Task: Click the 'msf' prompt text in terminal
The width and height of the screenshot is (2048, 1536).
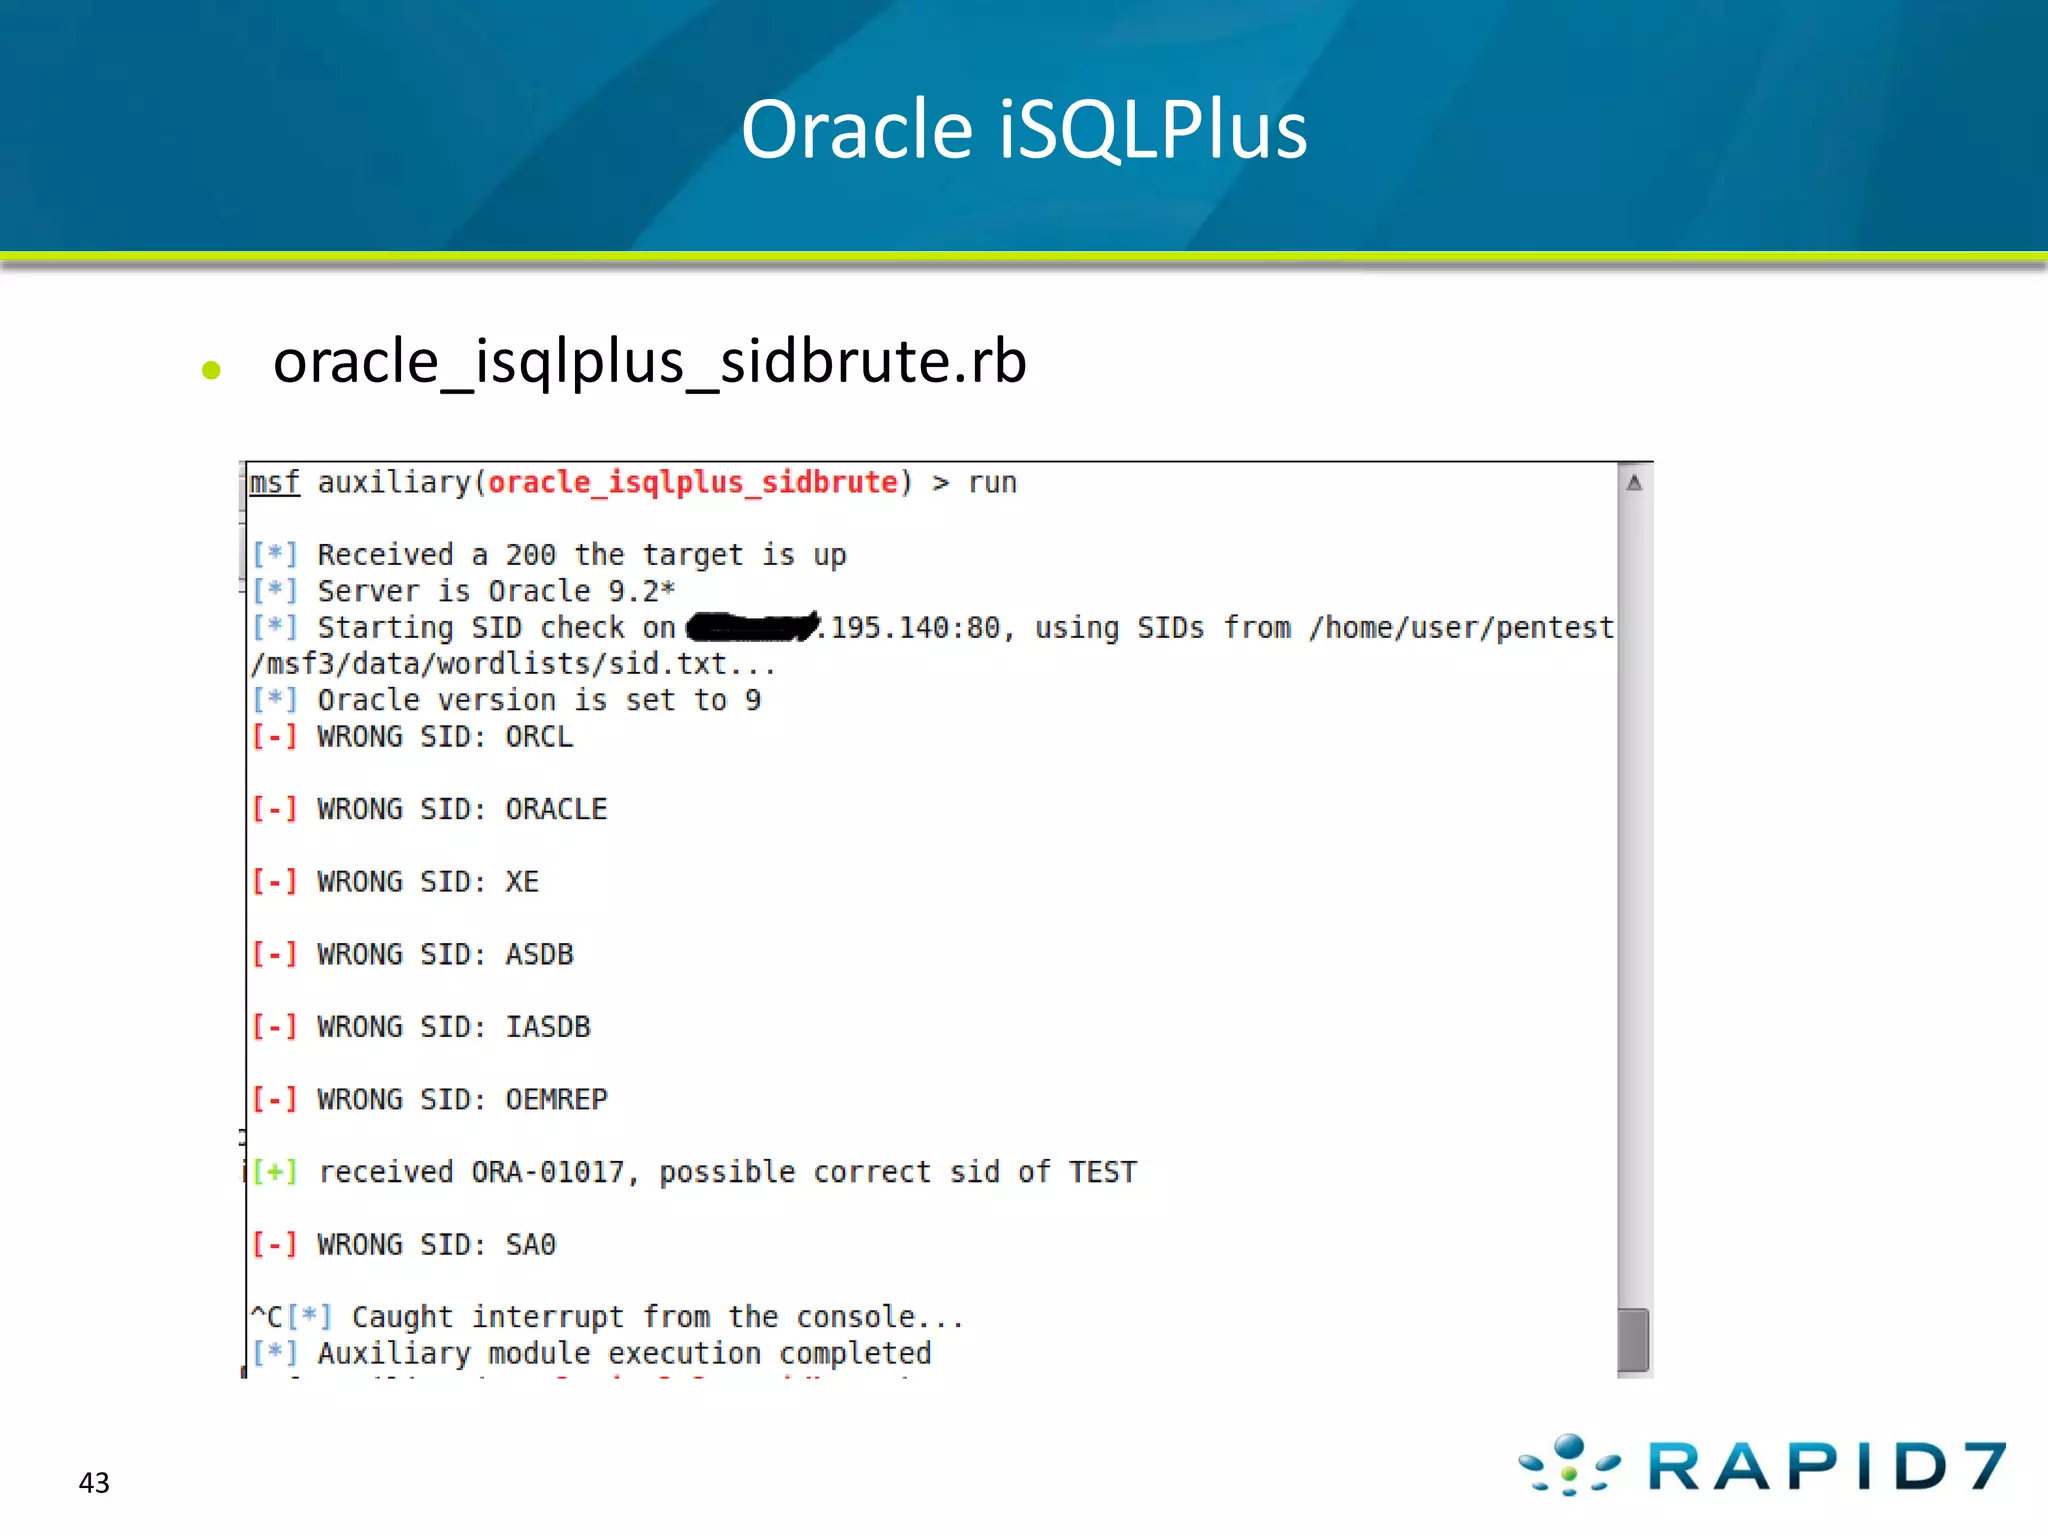Action: click(x=274, y=483)
